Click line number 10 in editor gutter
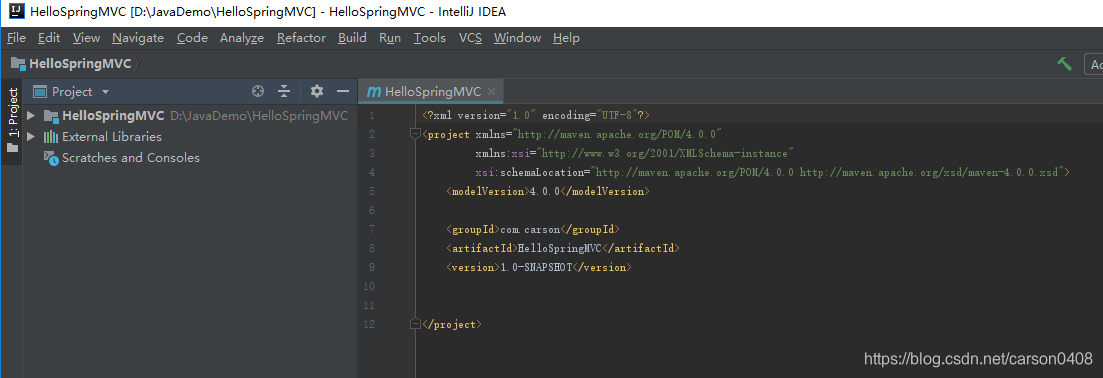 coord(369,286)
